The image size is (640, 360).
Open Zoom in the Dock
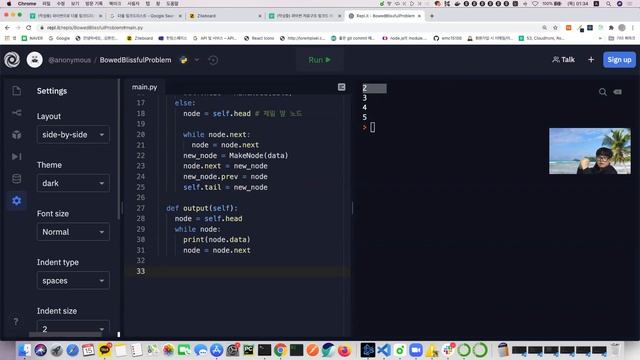[416, 350]
